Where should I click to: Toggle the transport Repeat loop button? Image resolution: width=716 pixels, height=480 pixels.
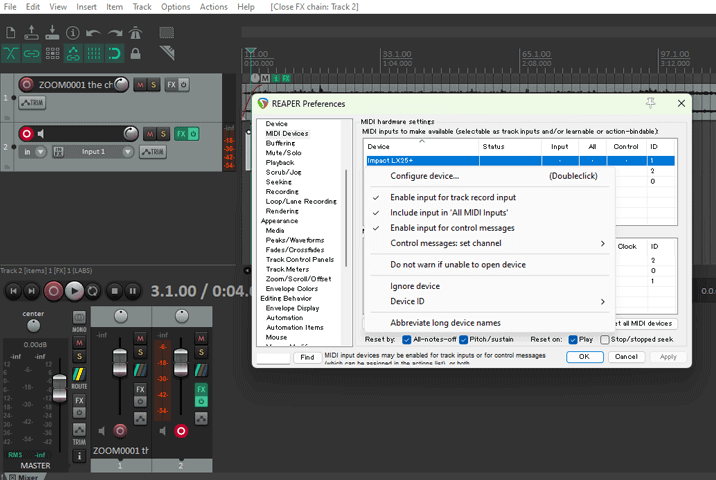click(x=93, y=291)
